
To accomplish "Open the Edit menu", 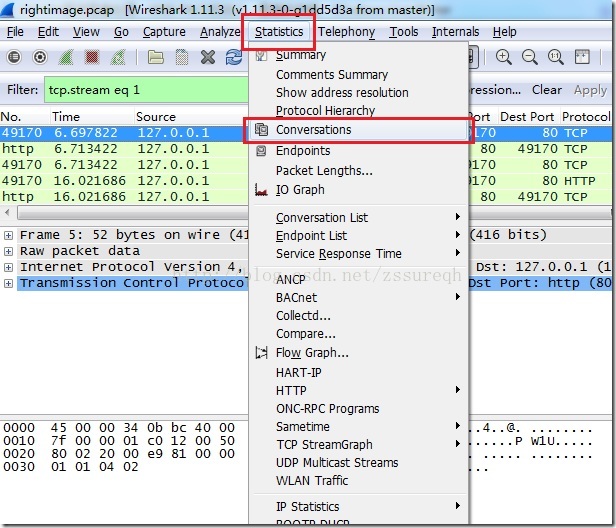I will coord(48,32).
